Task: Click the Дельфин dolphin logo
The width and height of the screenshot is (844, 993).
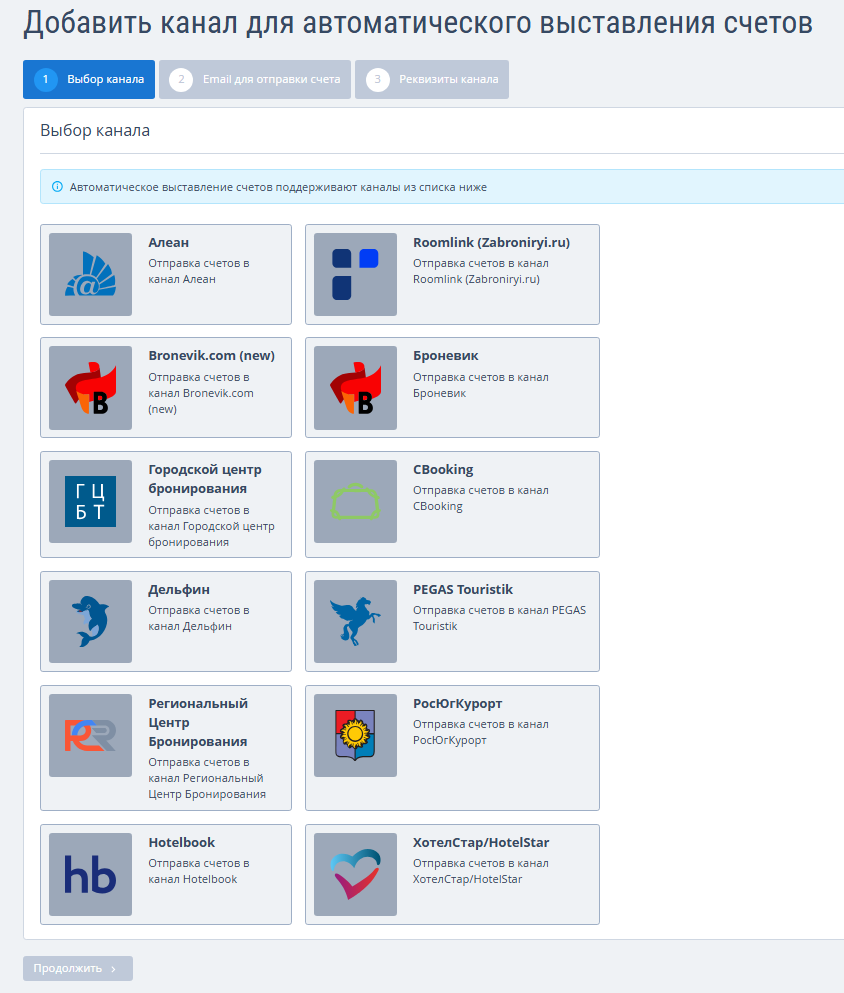Action: (x=91, y=621)
